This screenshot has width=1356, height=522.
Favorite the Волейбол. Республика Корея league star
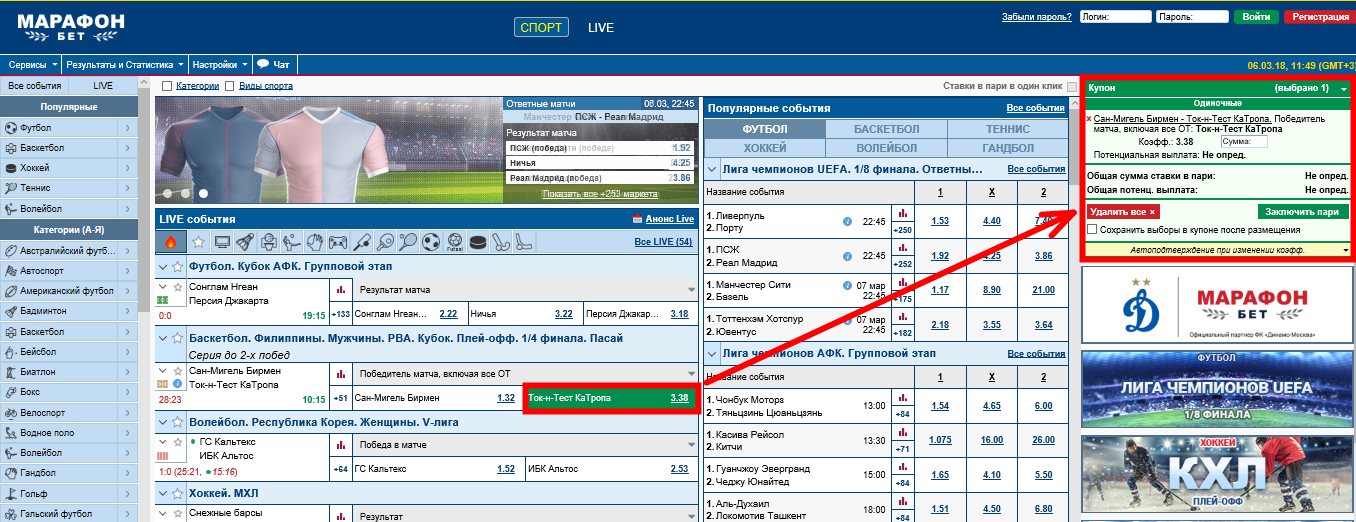tap(177, 422)
